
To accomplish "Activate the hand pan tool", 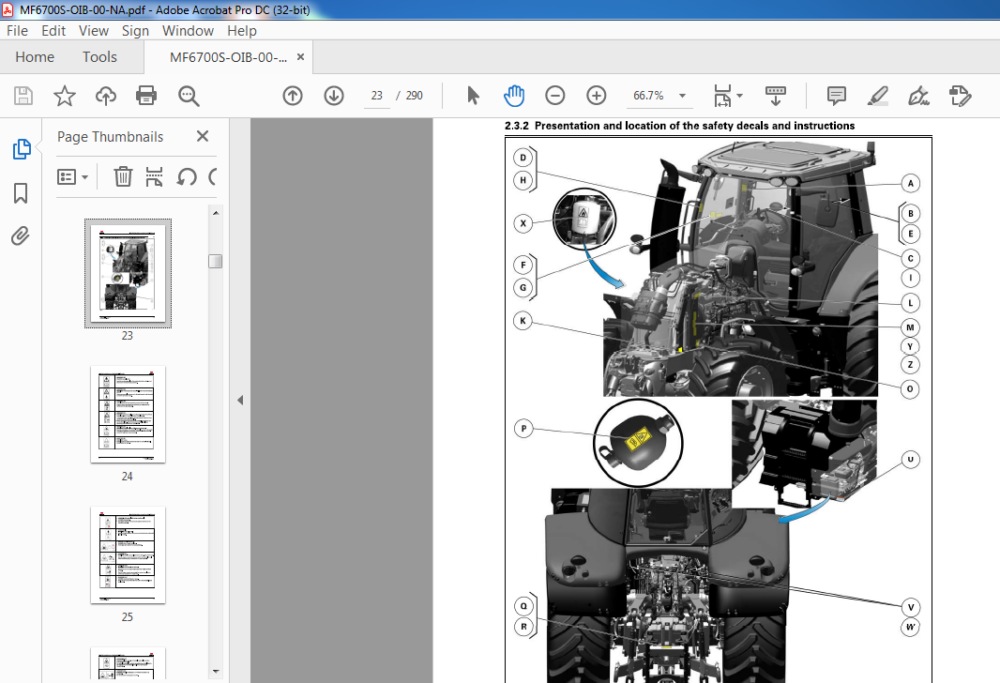I will point(513,96).
